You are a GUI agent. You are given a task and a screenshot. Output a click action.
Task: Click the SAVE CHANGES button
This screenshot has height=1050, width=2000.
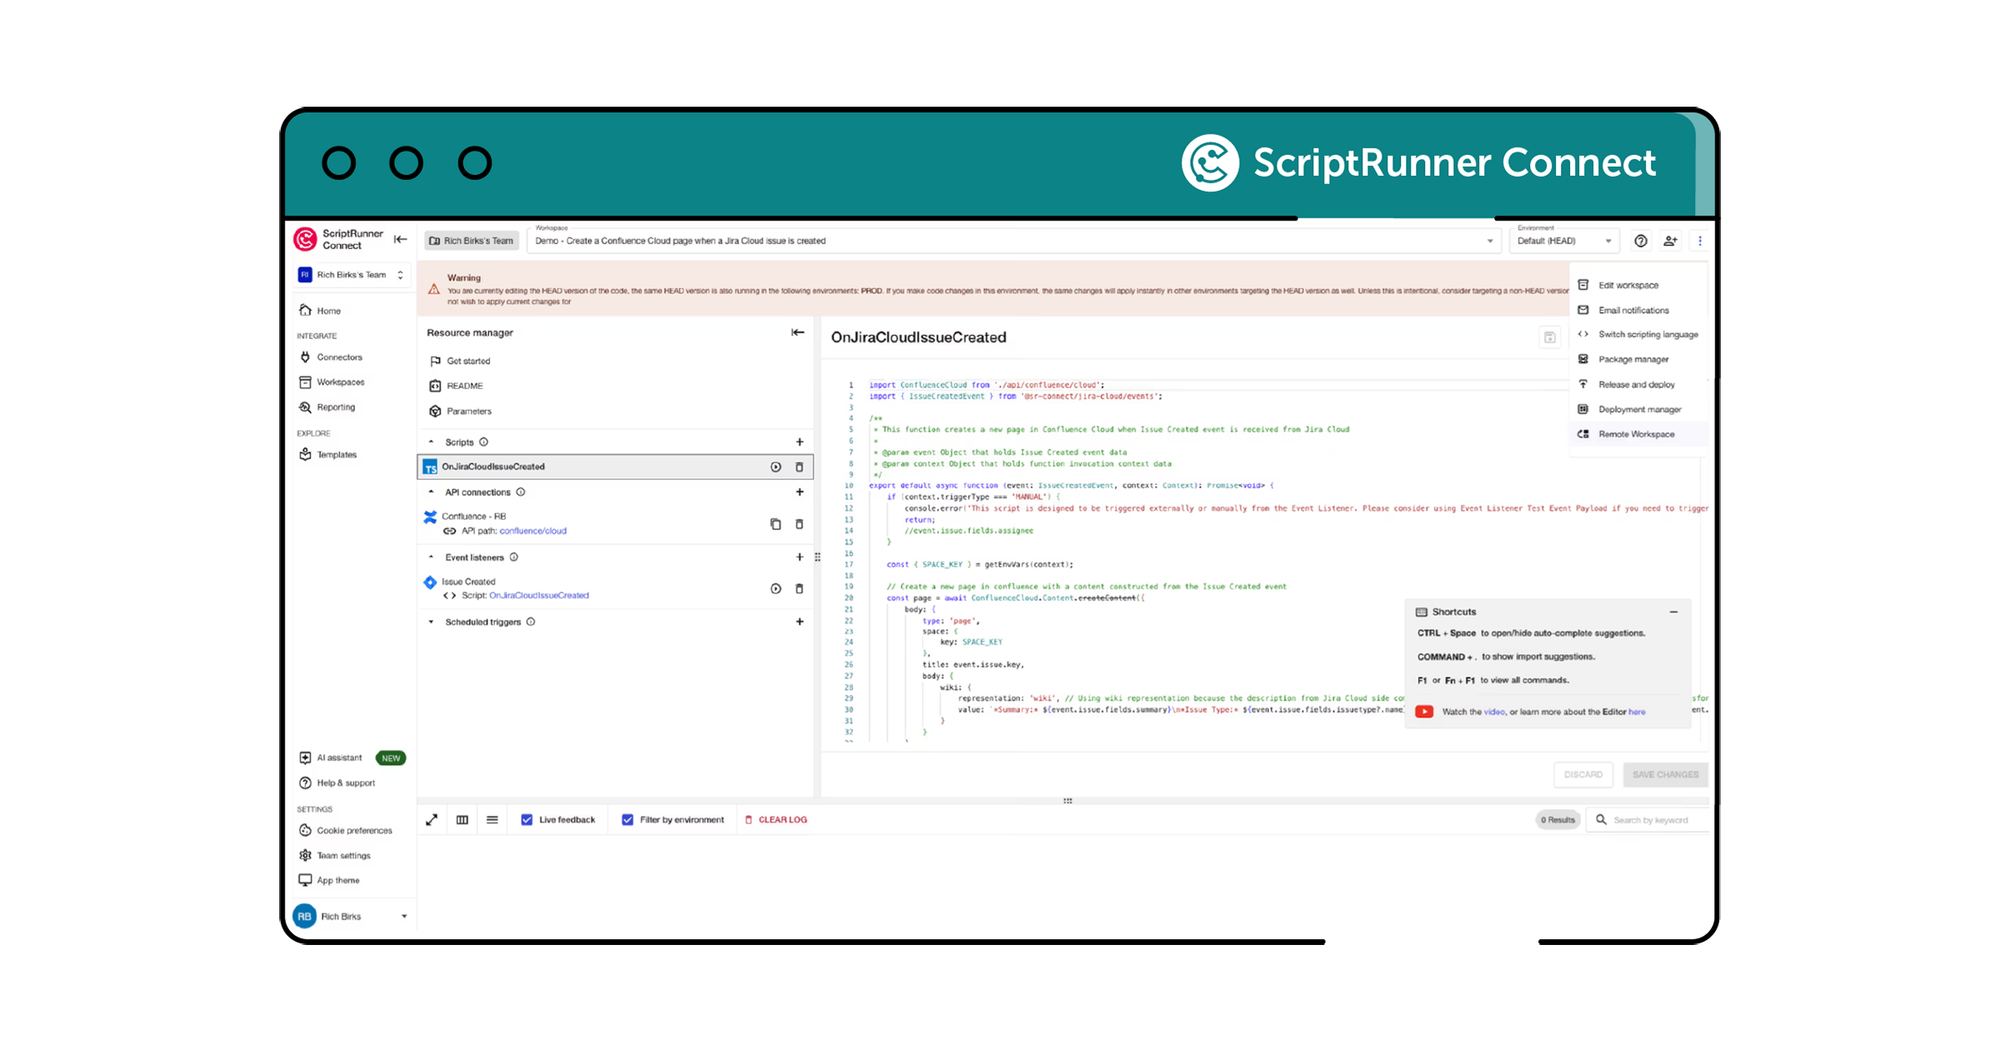(1665, 774)
